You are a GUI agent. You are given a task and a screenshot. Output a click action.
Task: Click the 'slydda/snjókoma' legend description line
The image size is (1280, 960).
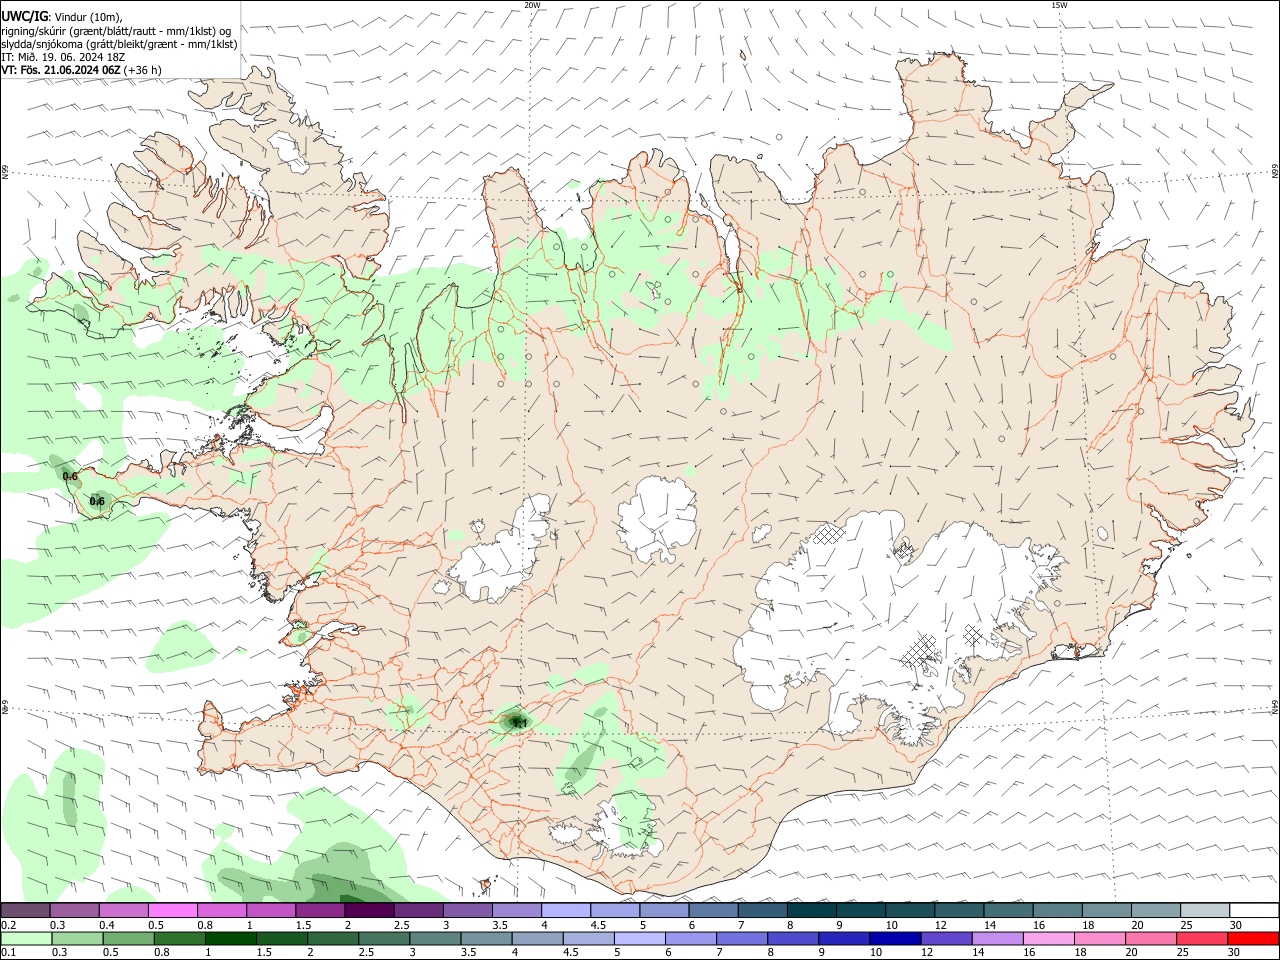[x=119, y=44]
